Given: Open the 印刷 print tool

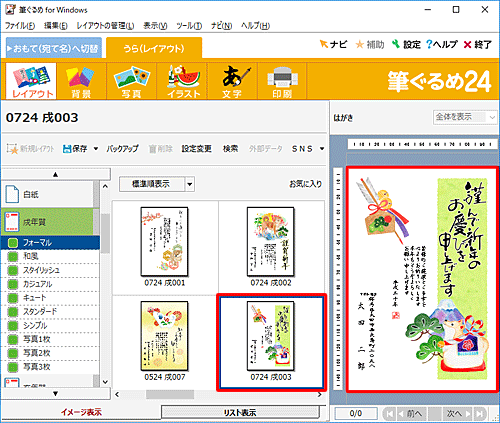Looking at the screenshot, I should [282, 81].
